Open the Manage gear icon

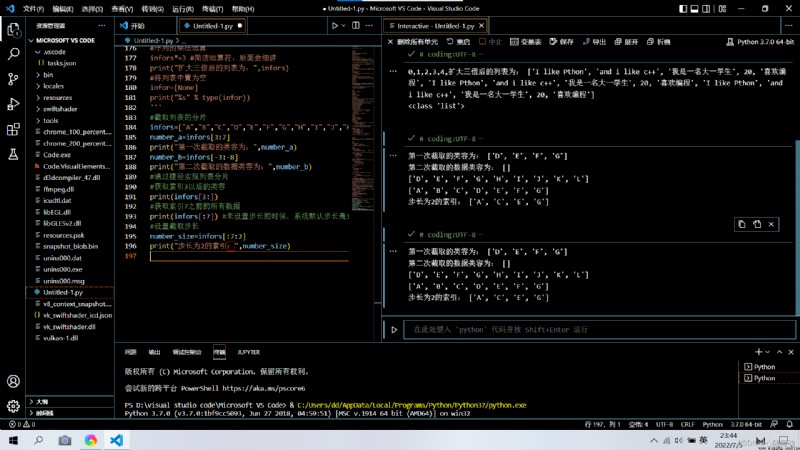point(14,406)
